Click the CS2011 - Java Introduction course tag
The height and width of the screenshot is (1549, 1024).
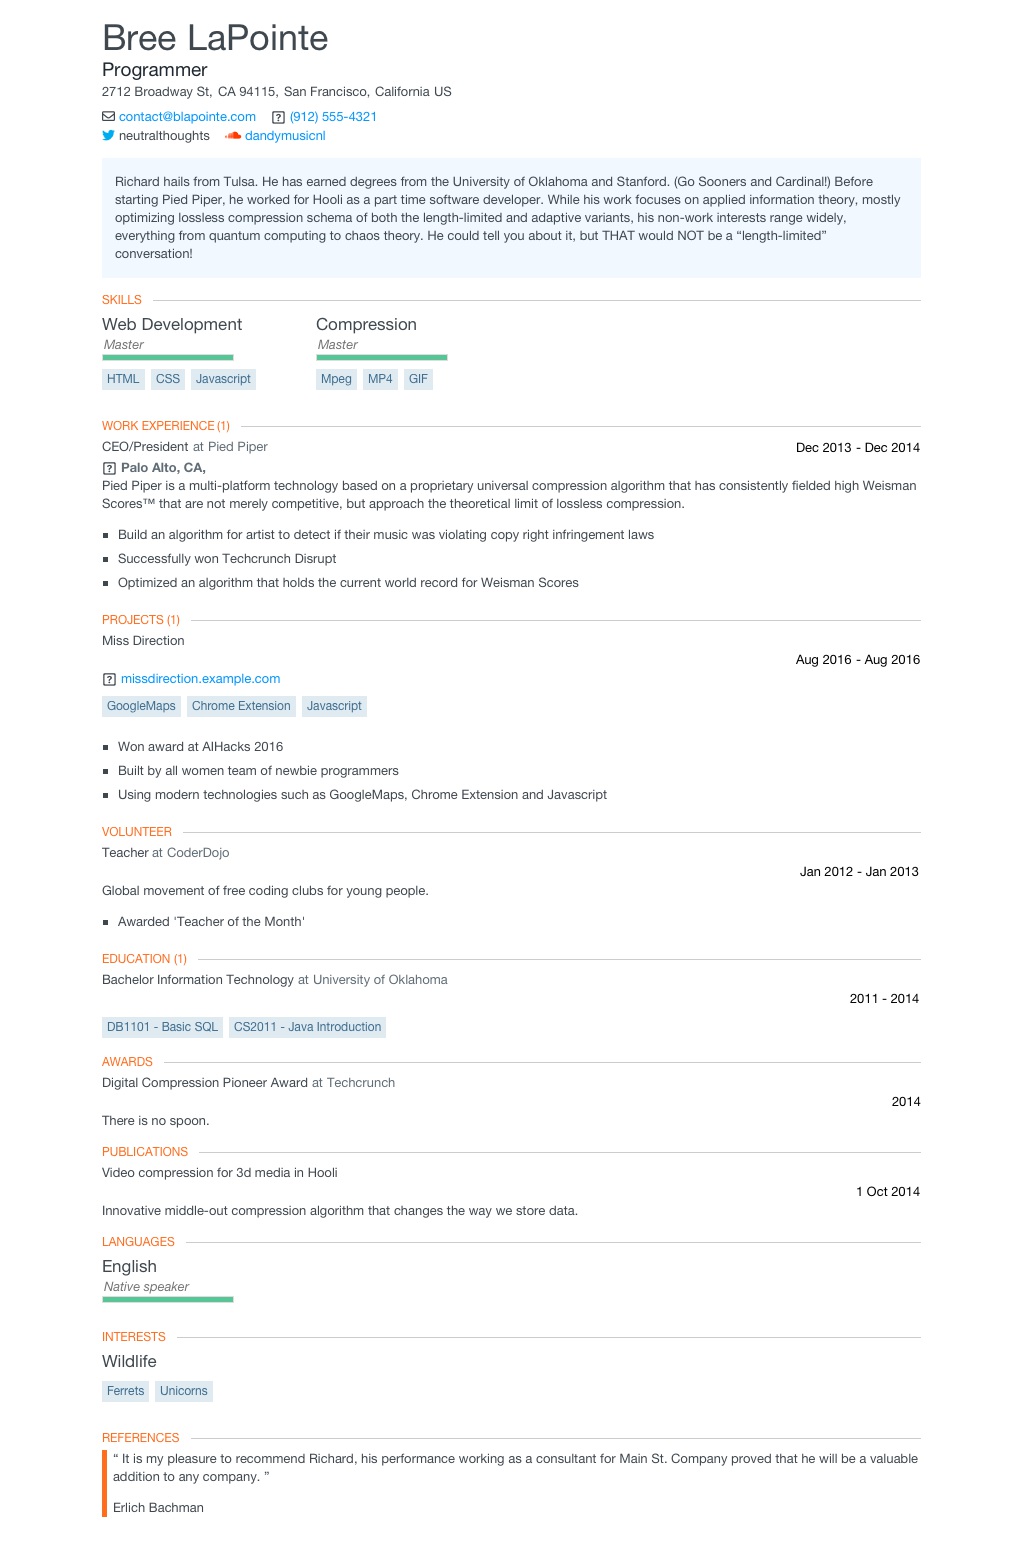pyautogui.click(x=307, y=1027)
